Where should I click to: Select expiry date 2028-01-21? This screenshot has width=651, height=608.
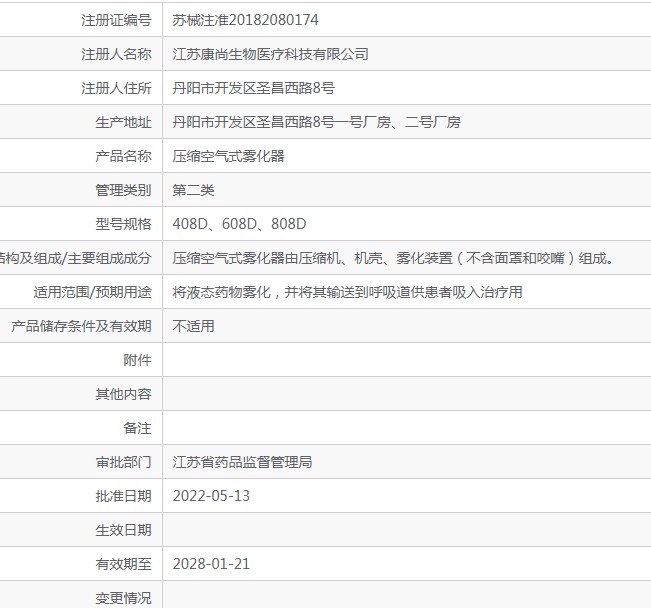[211, 564]
